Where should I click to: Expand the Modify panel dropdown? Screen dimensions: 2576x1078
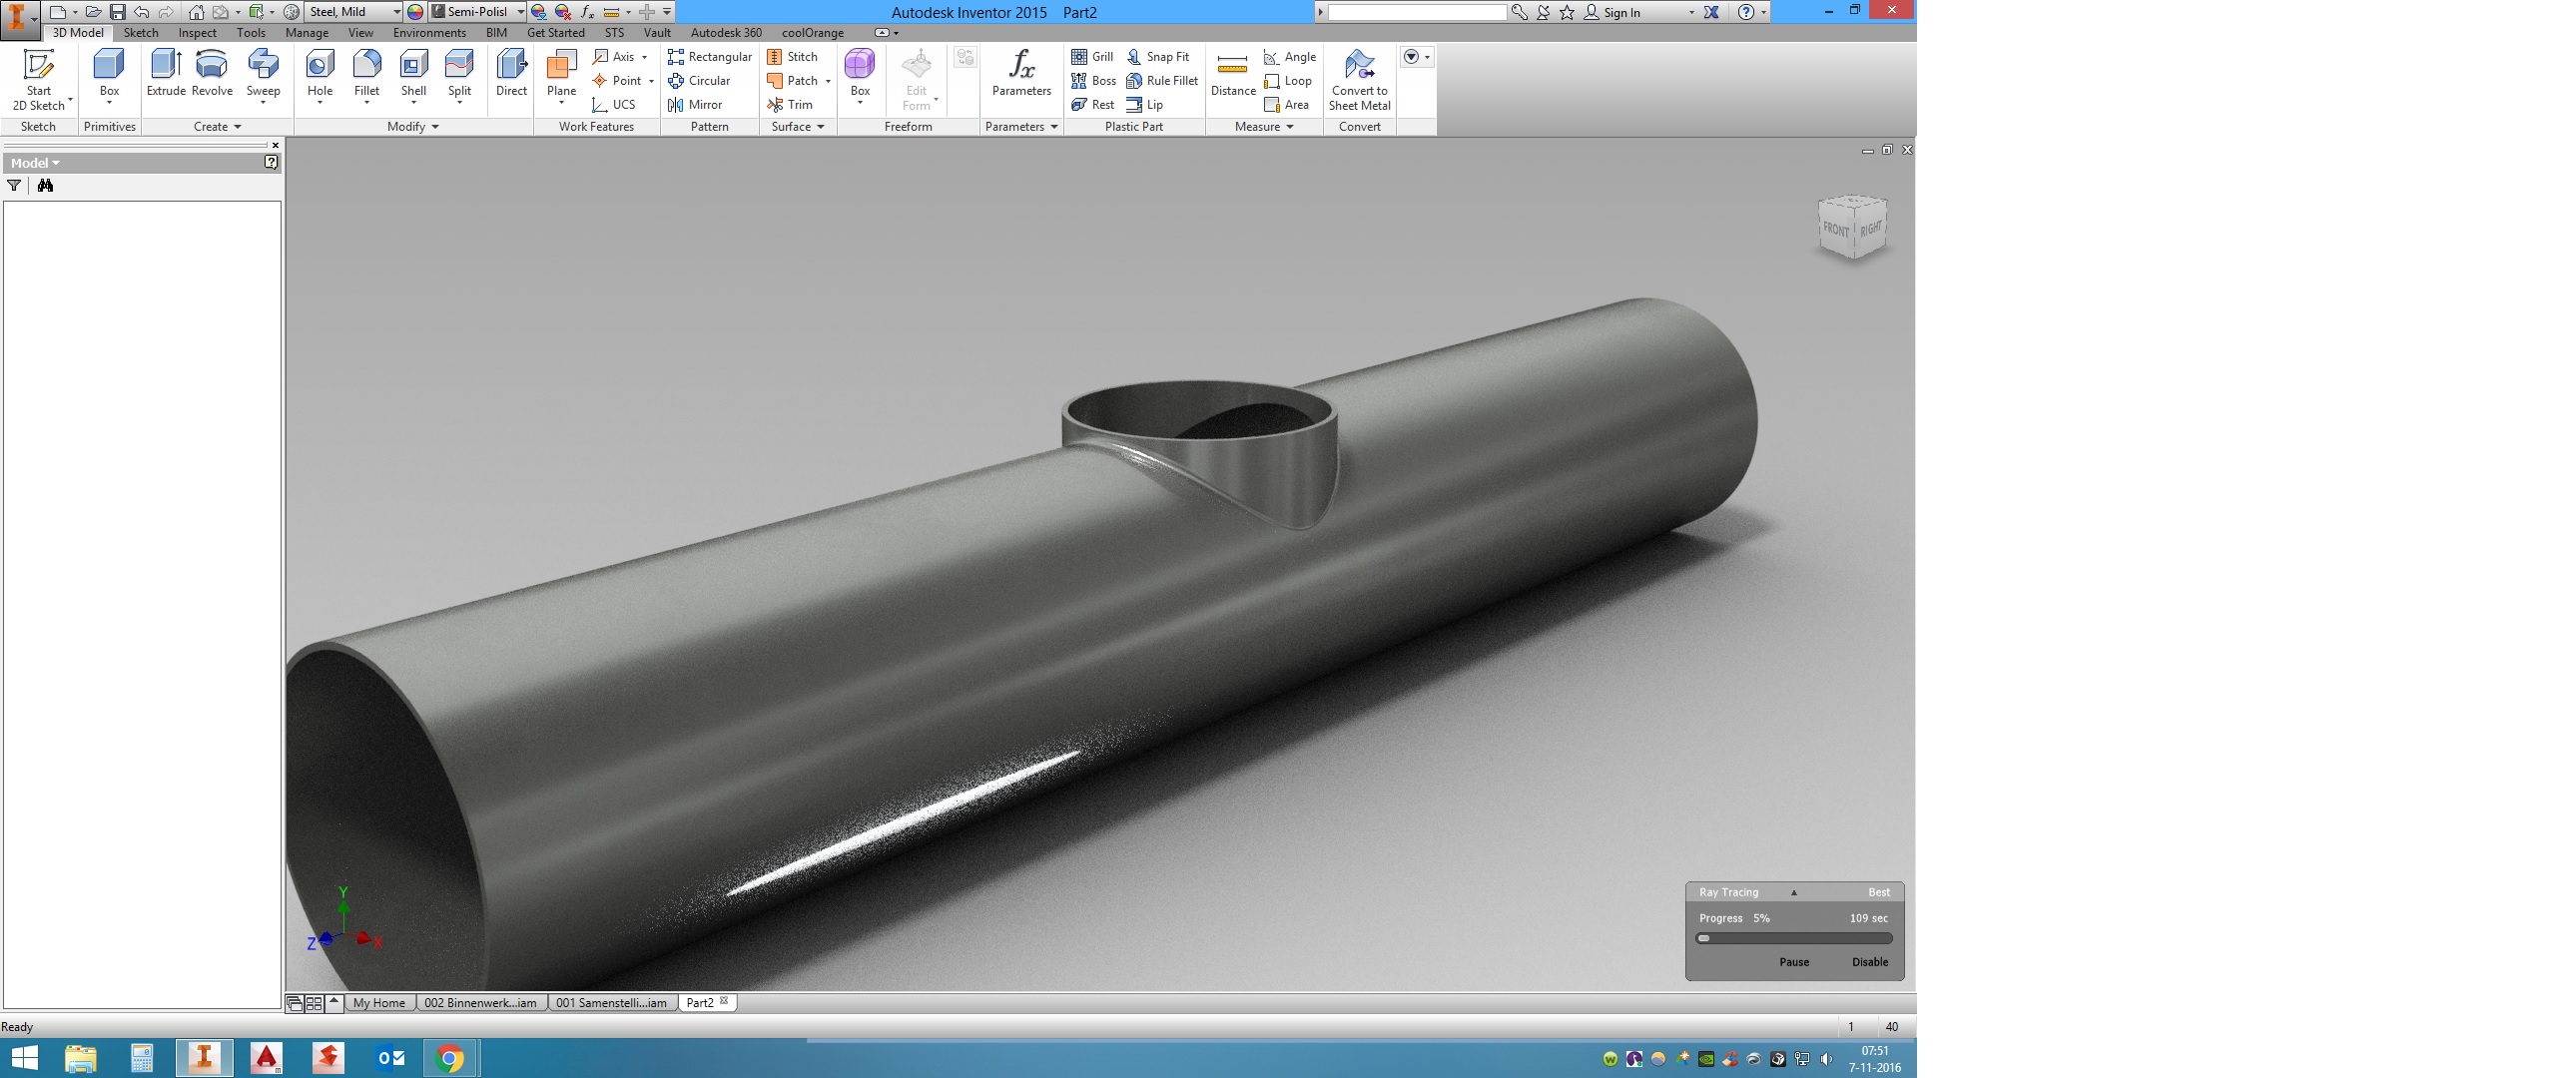435,127
